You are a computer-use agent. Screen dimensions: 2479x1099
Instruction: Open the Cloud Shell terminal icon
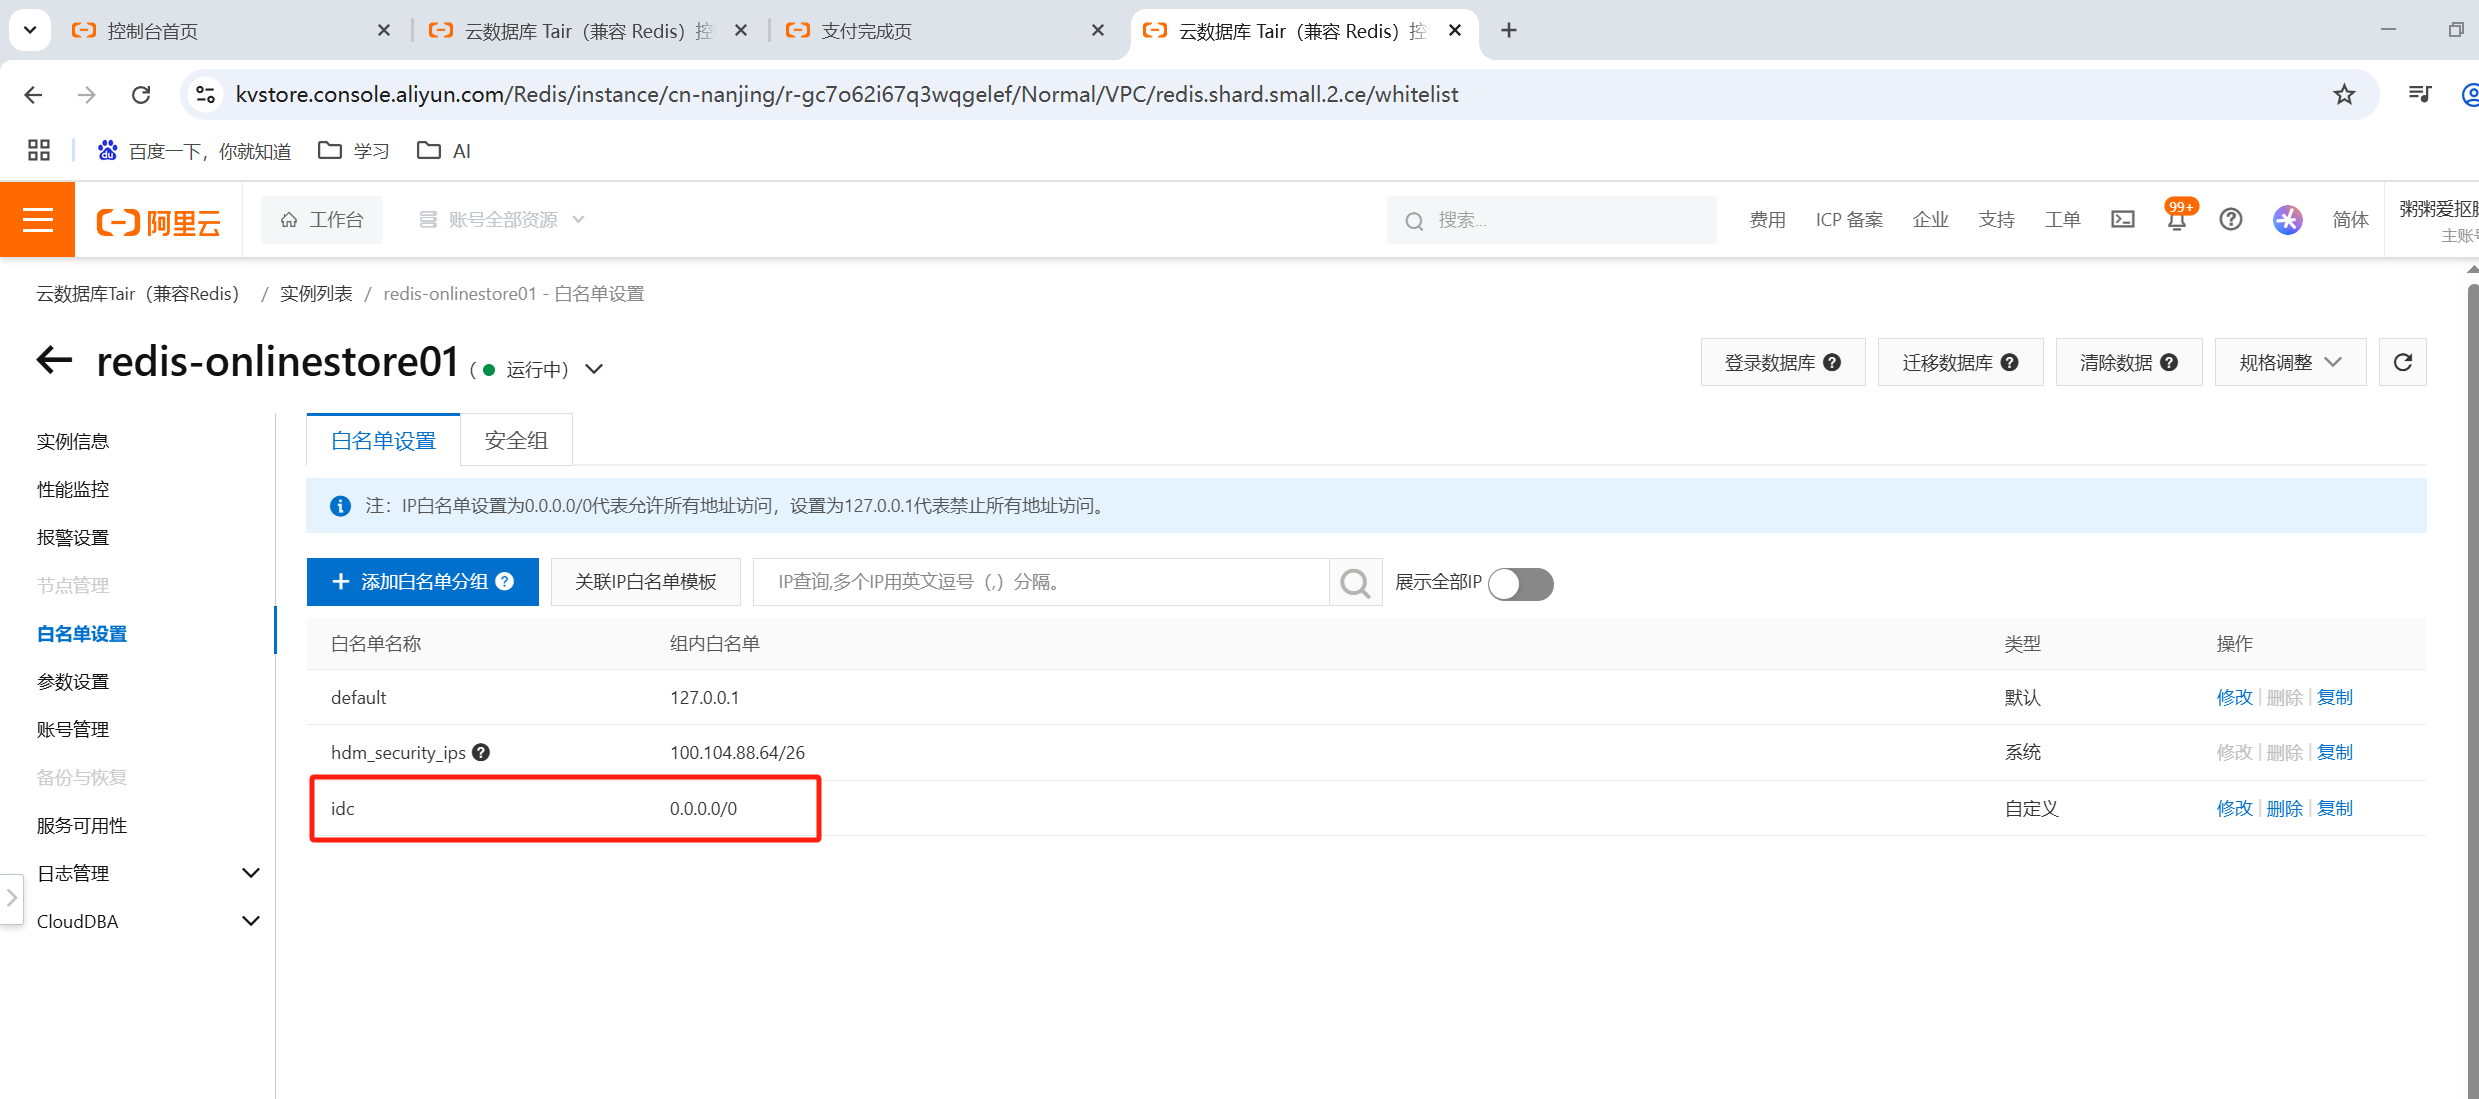[x=2122, y=219]
